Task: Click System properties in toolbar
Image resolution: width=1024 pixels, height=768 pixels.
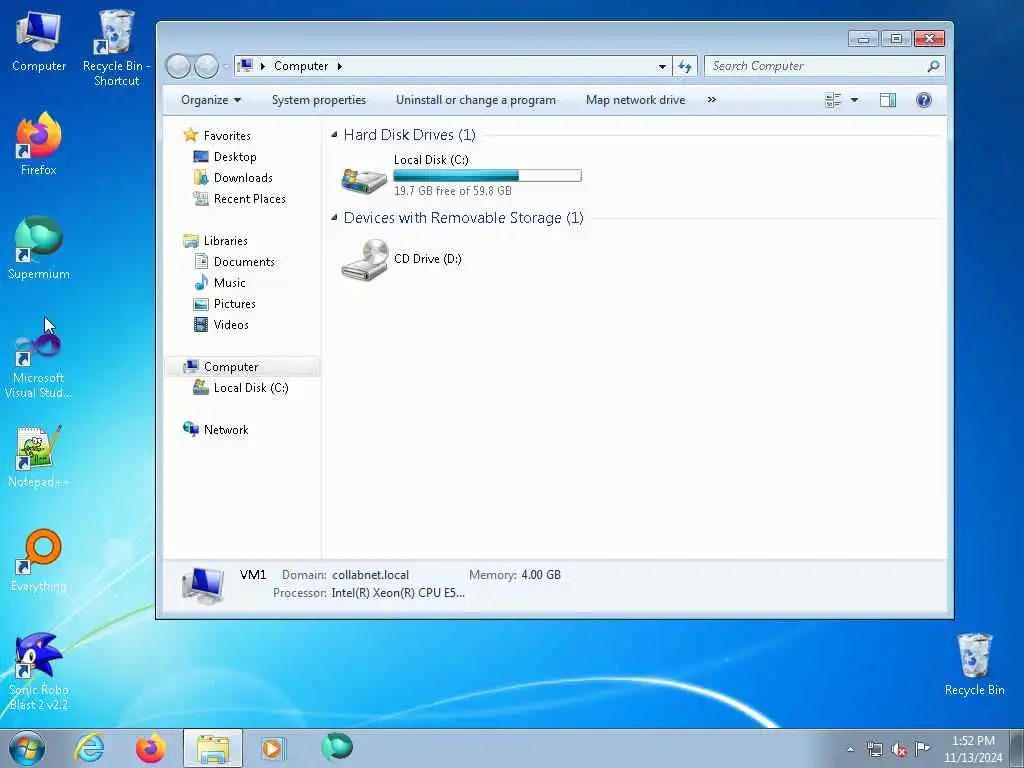Action: (319, 100)
